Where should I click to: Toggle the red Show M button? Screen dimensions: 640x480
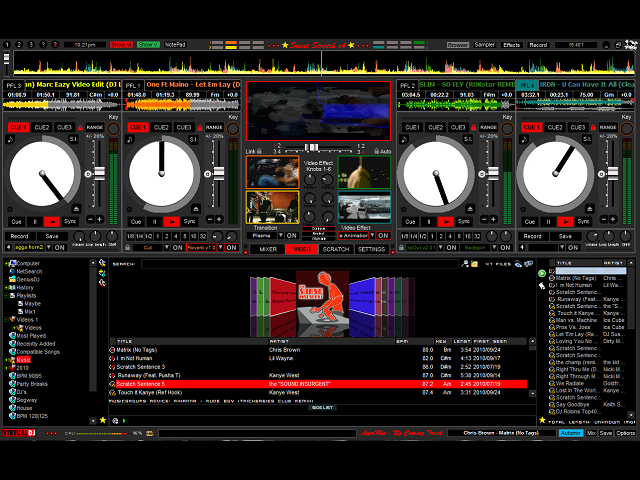[x=121, y=44]
